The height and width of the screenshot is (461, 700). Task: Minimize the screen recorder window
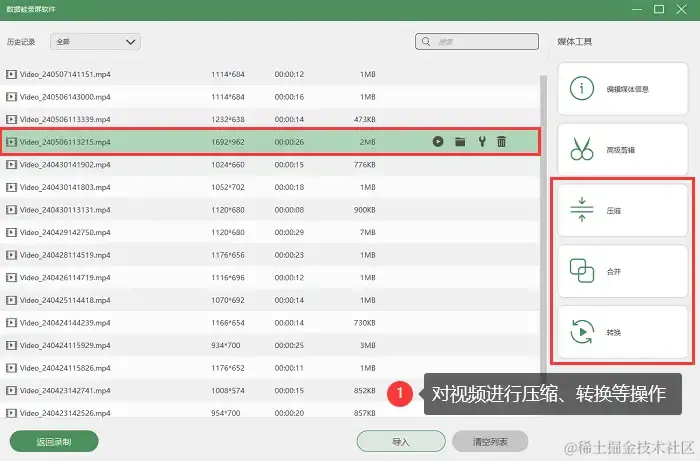637,9
